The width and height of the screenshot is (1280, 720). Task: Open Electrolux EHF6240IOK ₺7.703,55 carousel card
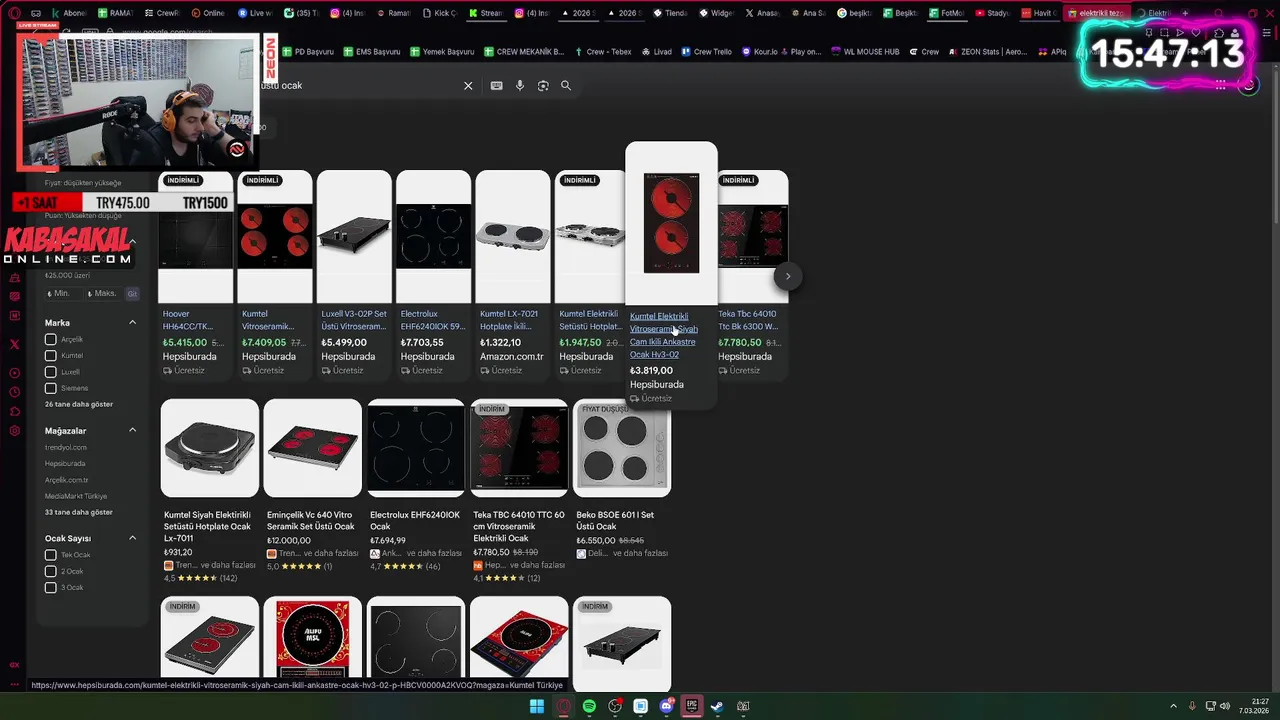pyautogui.click(x=433, y=275)
